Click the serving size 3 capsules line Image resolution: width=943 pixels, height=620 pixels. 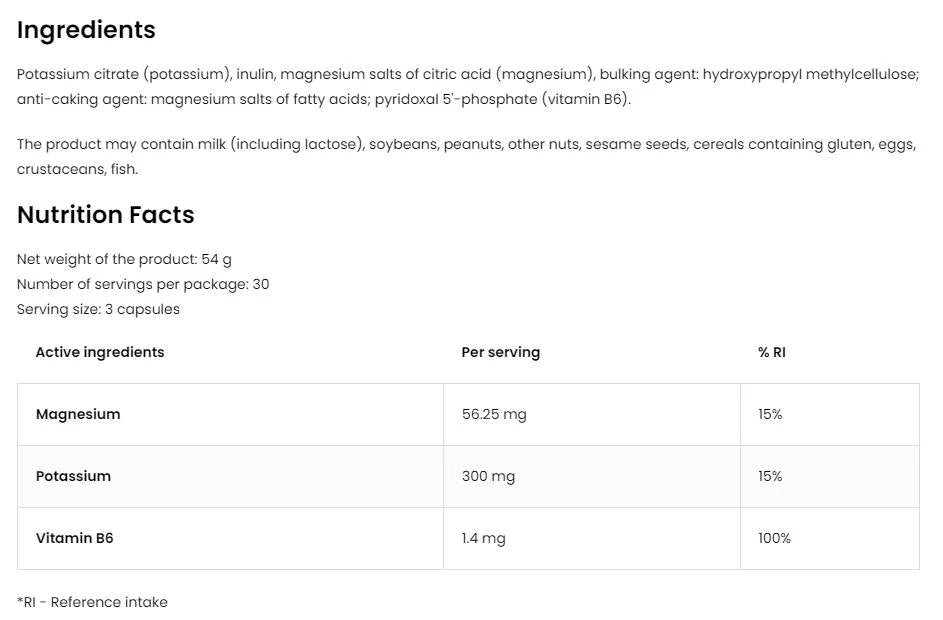tap(98, 309)
